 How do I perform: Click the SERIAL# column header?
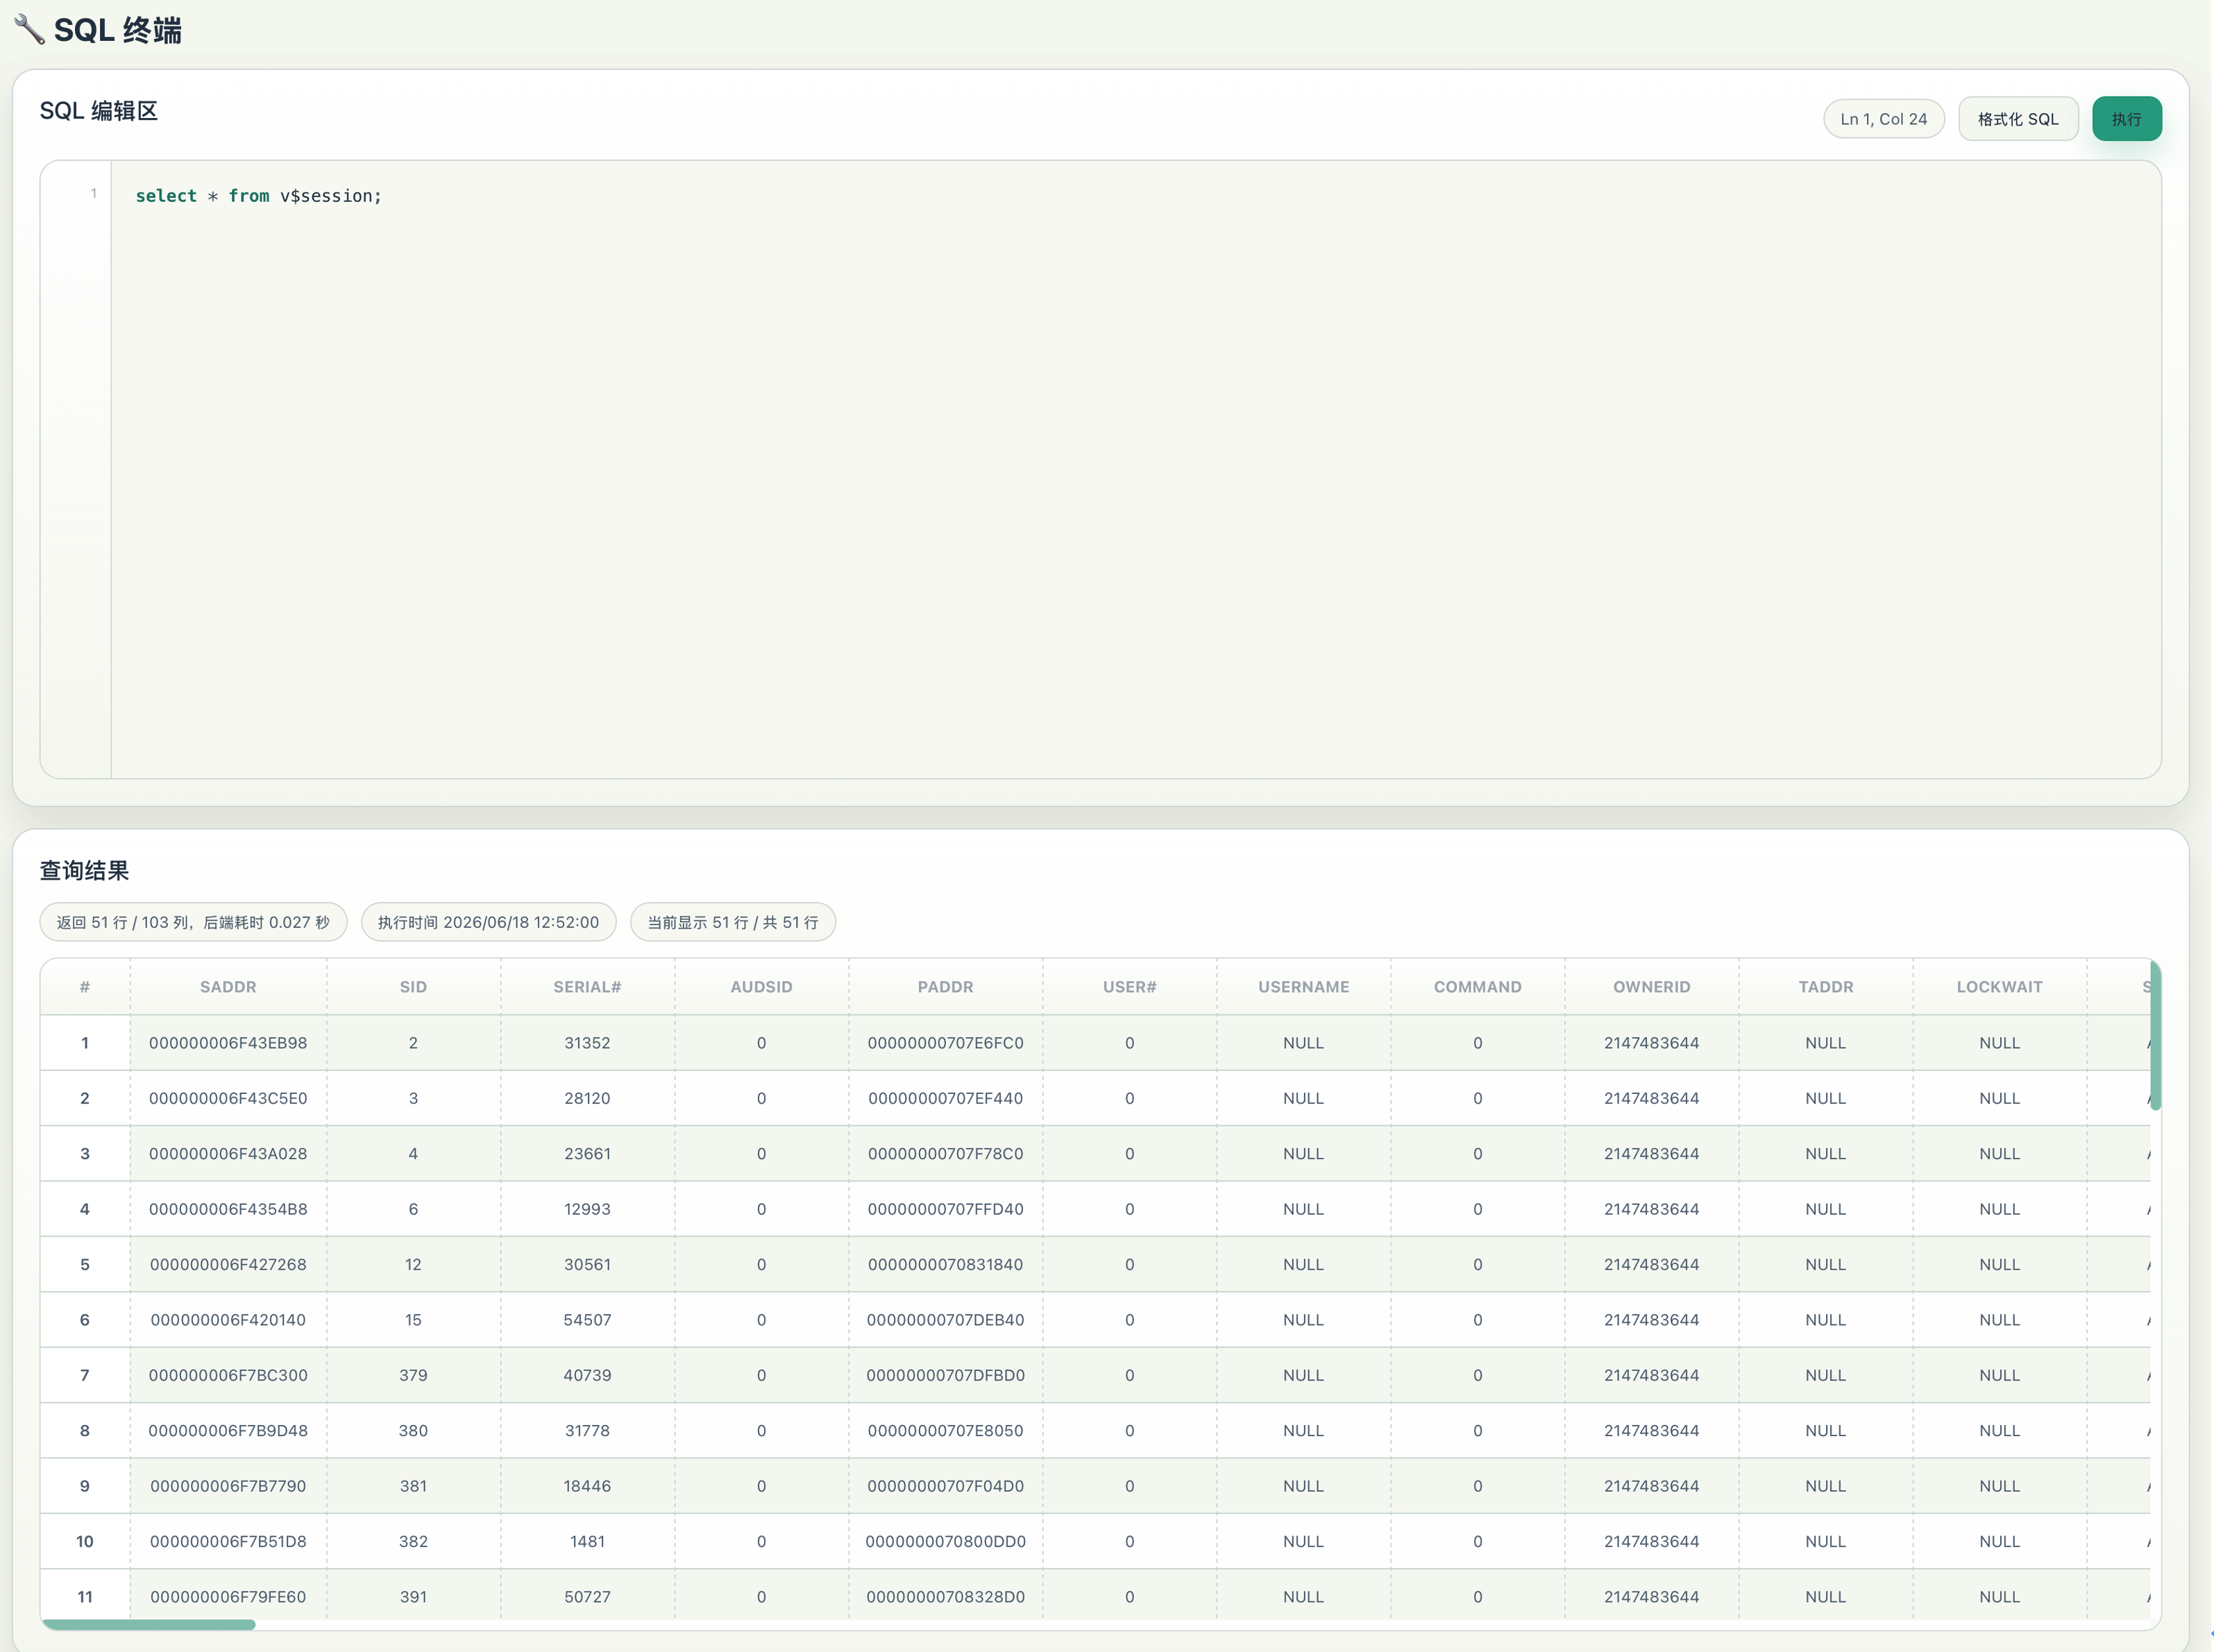[587, 987]
